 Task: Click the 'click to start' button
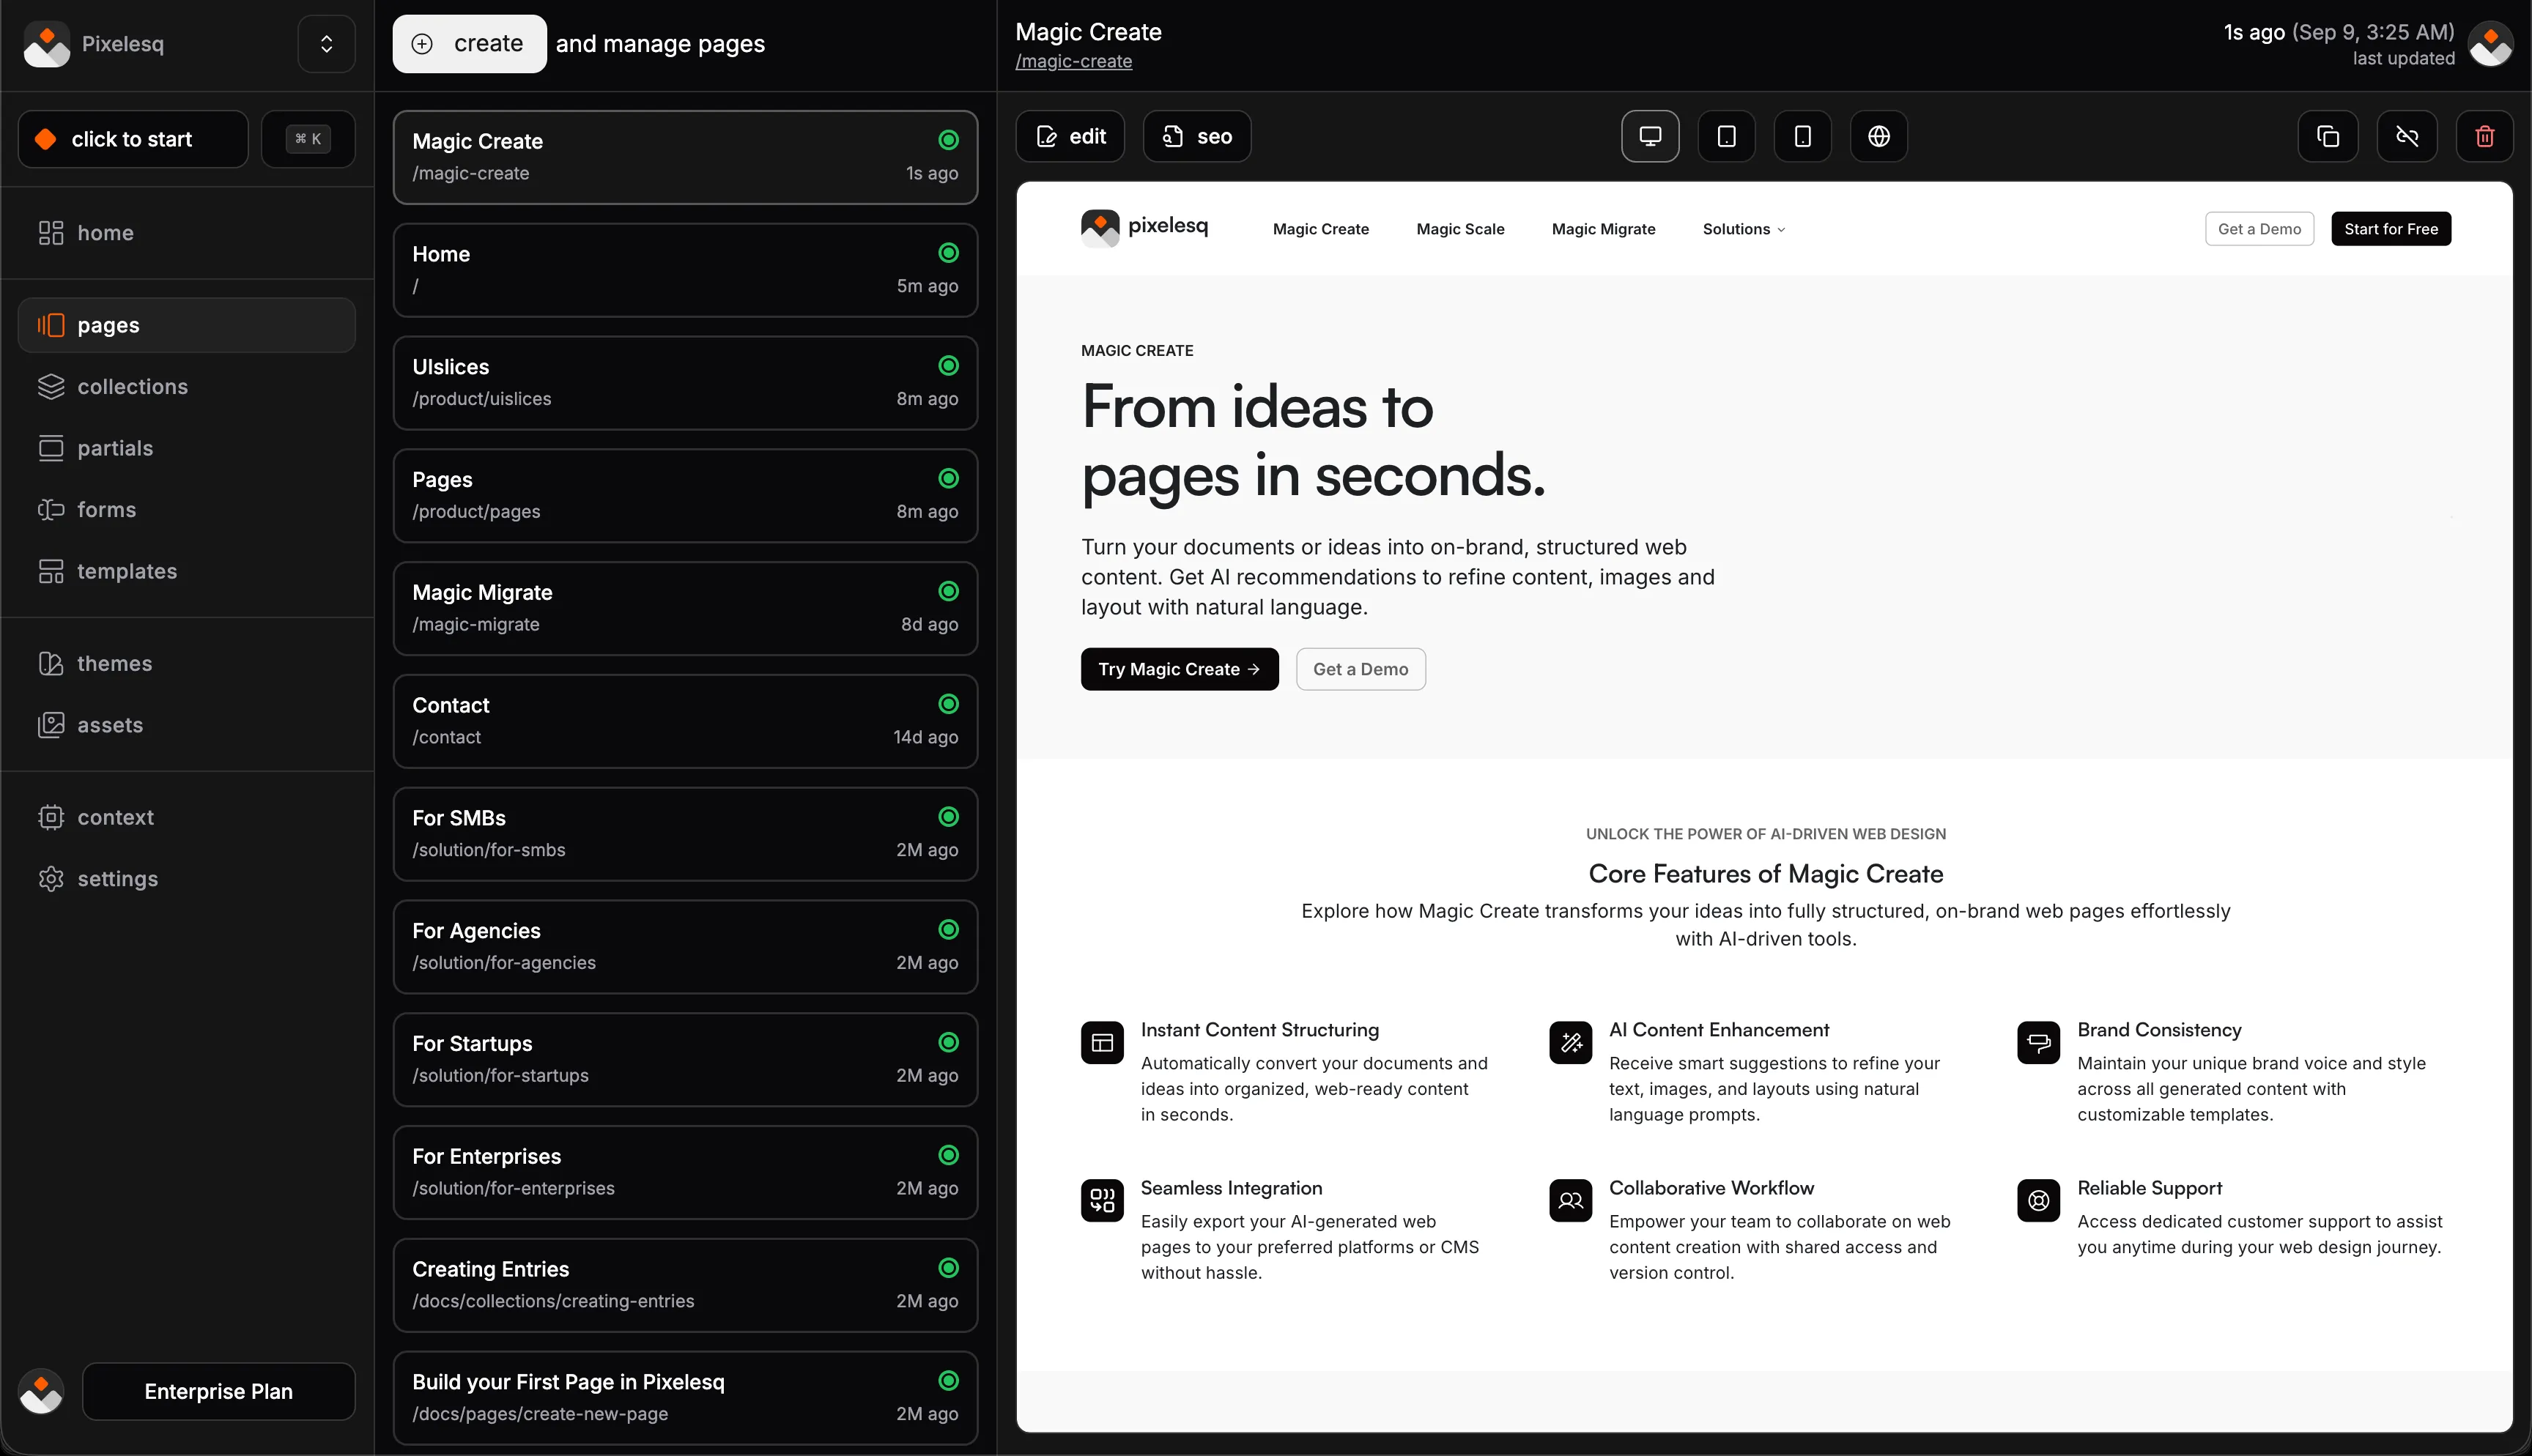tap(133, 139)
